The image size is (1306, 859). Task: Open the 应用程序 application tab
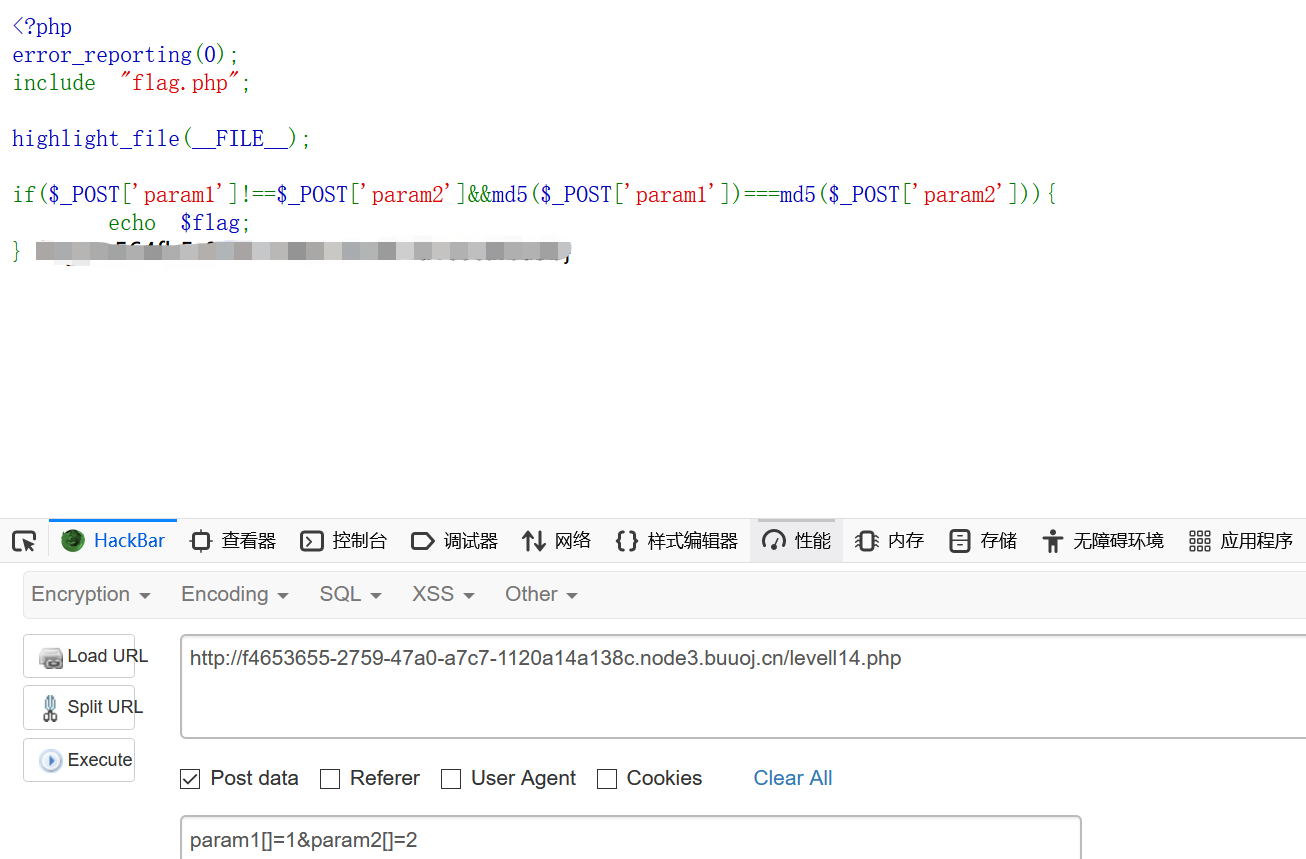coord(1241,541)
